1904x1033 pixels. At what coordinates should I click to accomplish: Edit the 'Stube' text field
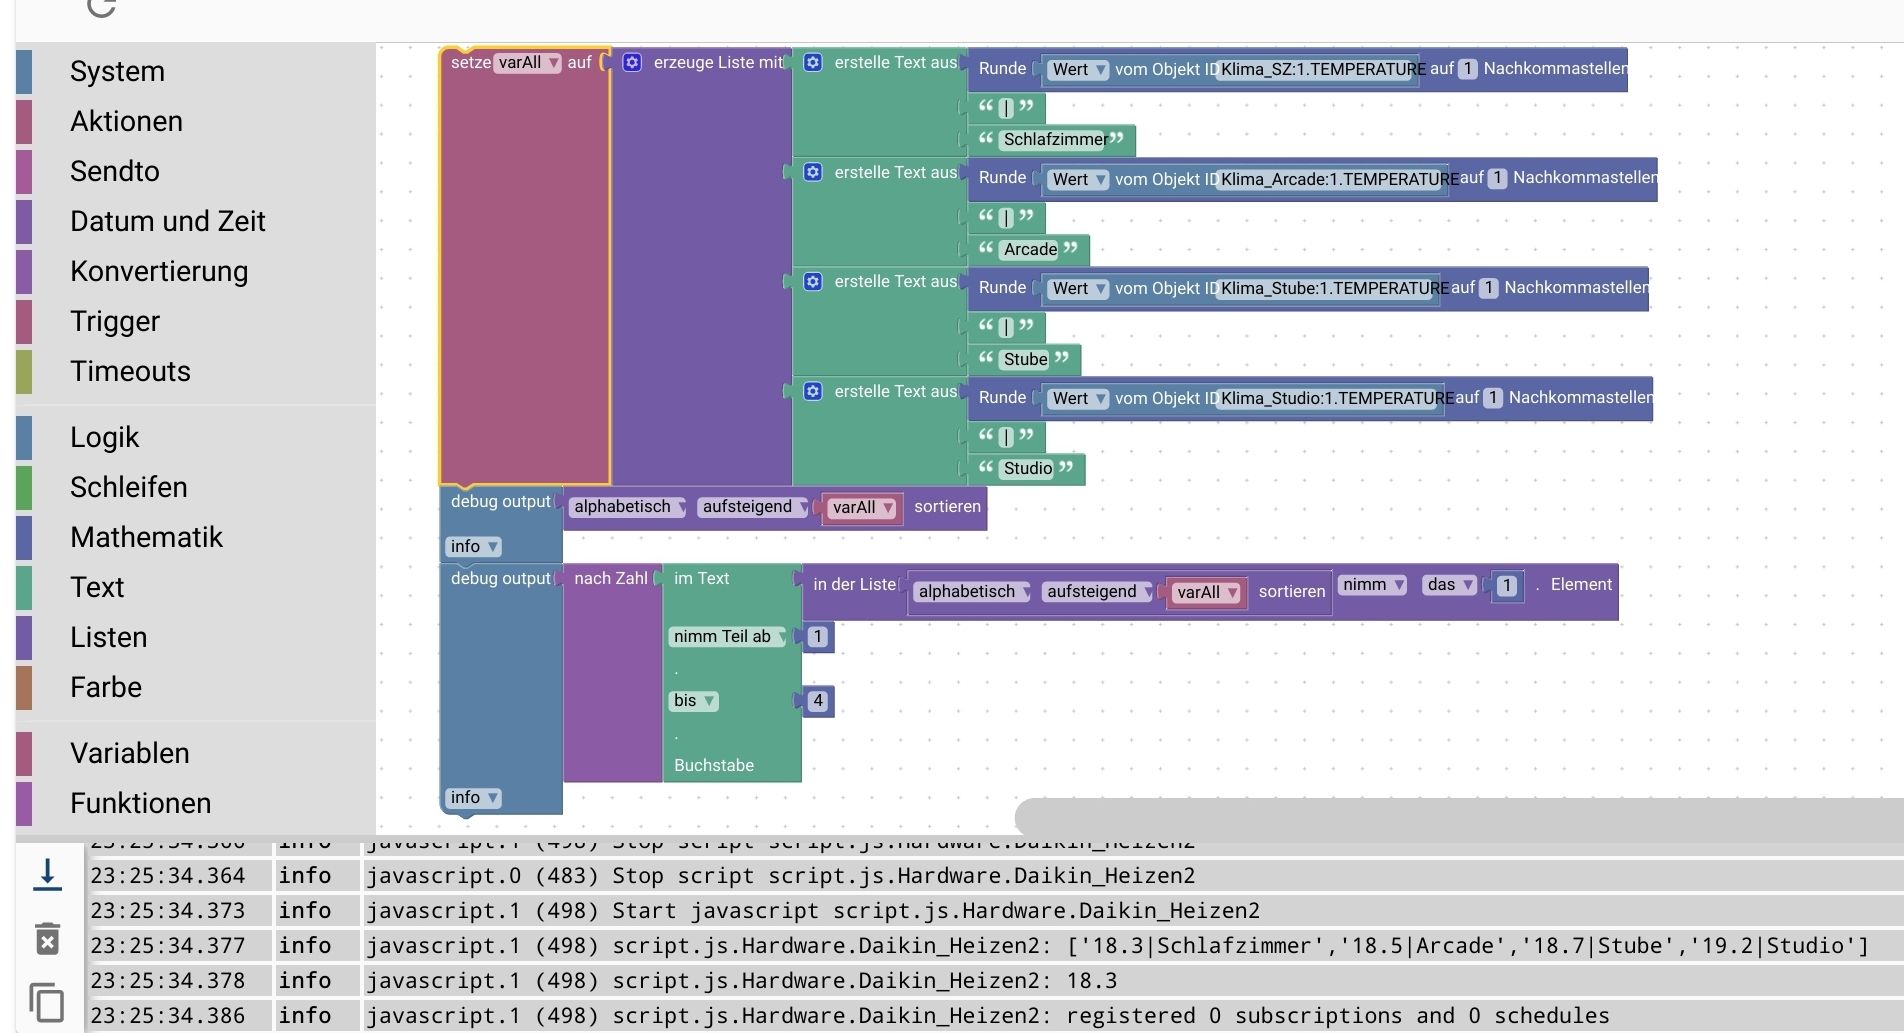(x=1025, y=359)
